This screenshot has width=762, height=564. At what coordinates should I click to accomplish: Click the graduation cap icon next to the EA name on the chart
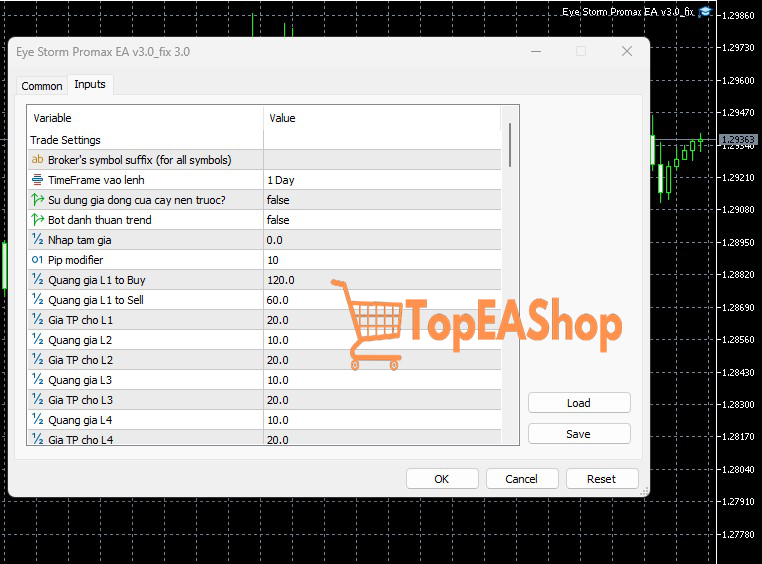point(705,12)
